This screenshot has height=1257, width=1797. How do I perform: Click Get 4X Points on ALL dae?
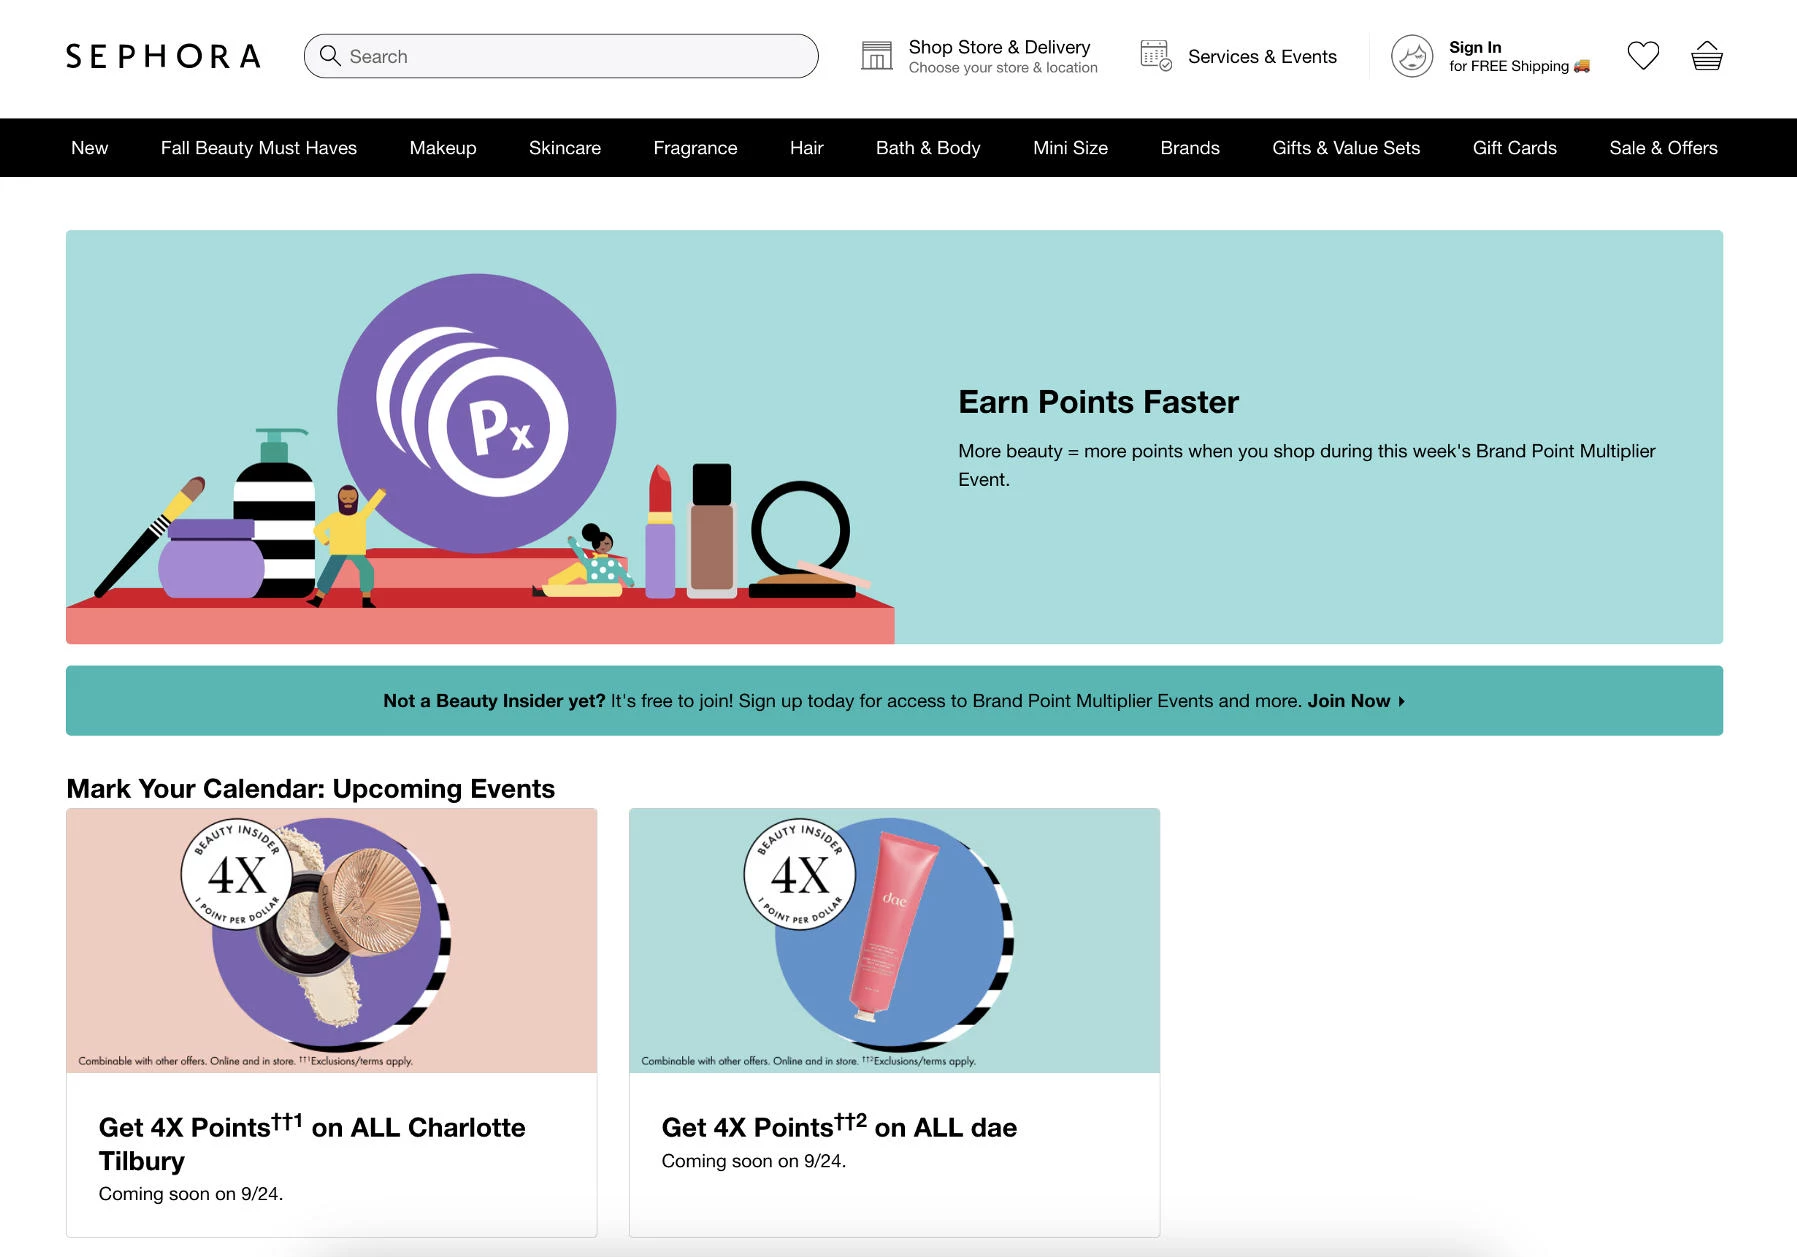[x=839, y=1127]
